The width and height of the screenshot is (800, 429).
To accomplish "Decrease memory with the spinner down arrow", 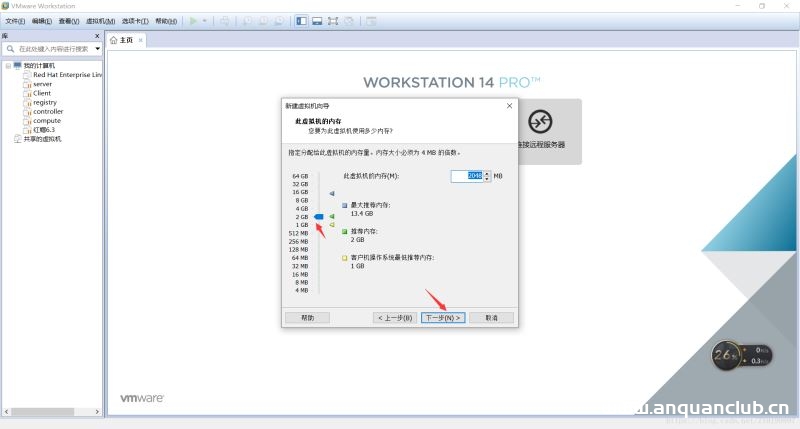I will [487, 179].
